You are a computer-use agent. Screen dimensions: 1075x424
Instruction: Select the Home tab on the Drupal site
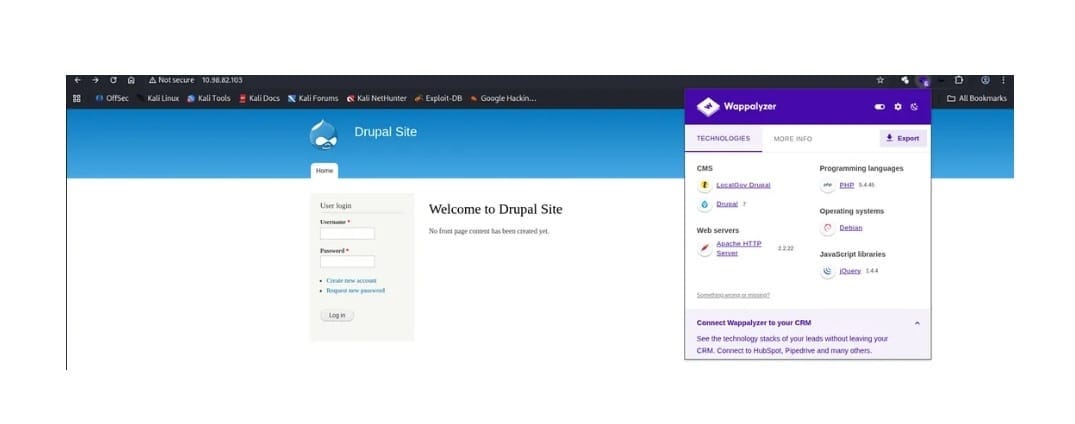click(324, 171)
